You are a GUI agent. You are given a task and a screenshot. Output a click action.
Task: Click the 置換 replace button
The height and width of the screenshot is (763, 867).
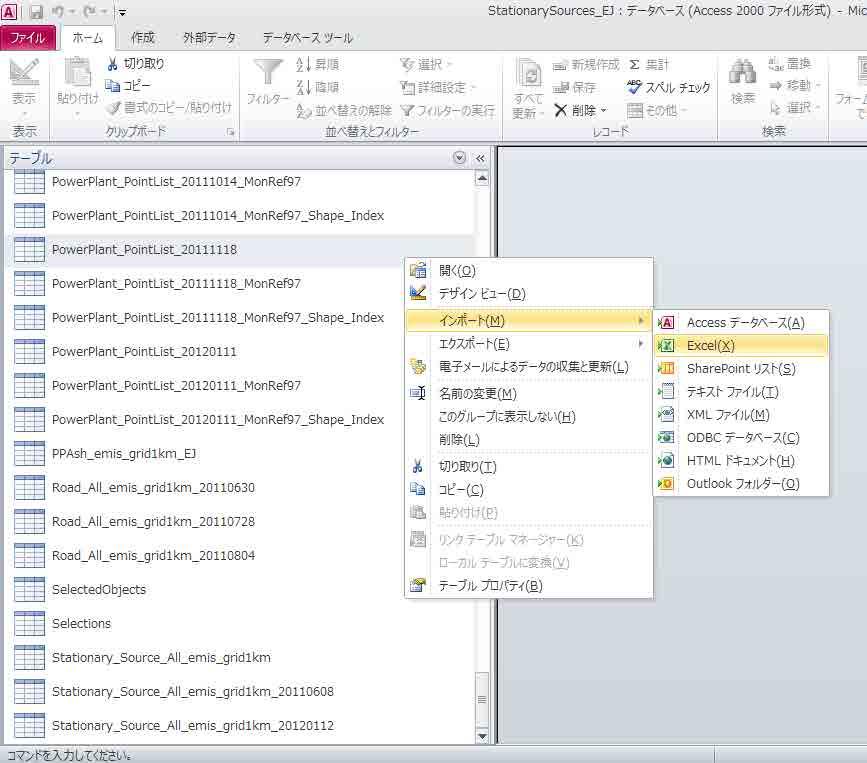790,64
